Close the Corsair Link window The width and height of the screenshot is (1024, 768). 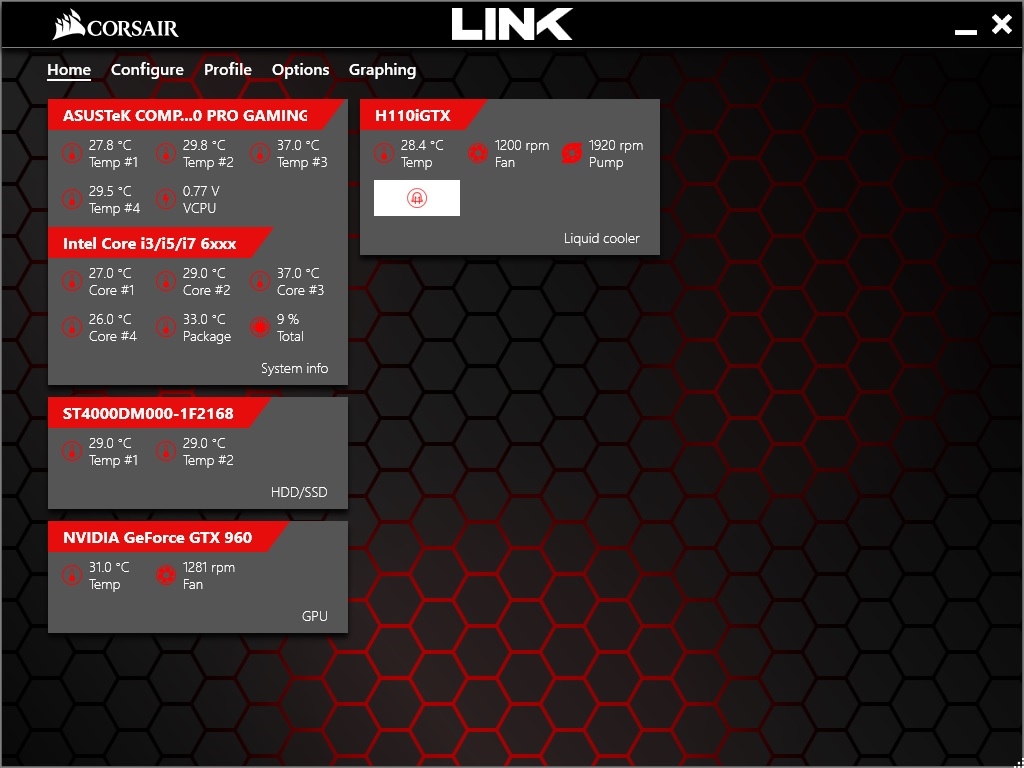(x=1001, y=25)
